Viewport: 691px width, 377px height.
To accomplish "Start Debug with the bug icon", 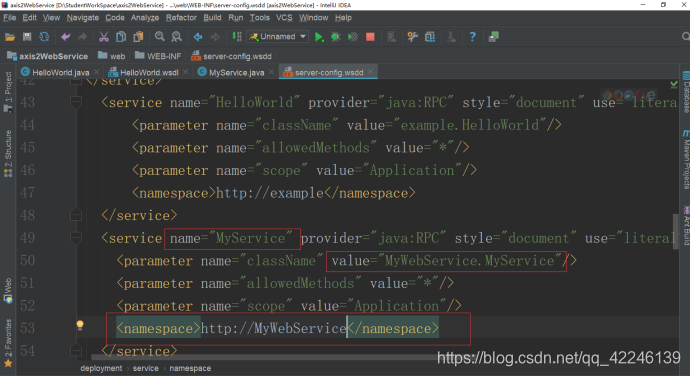I will click(x=336, y=37).
